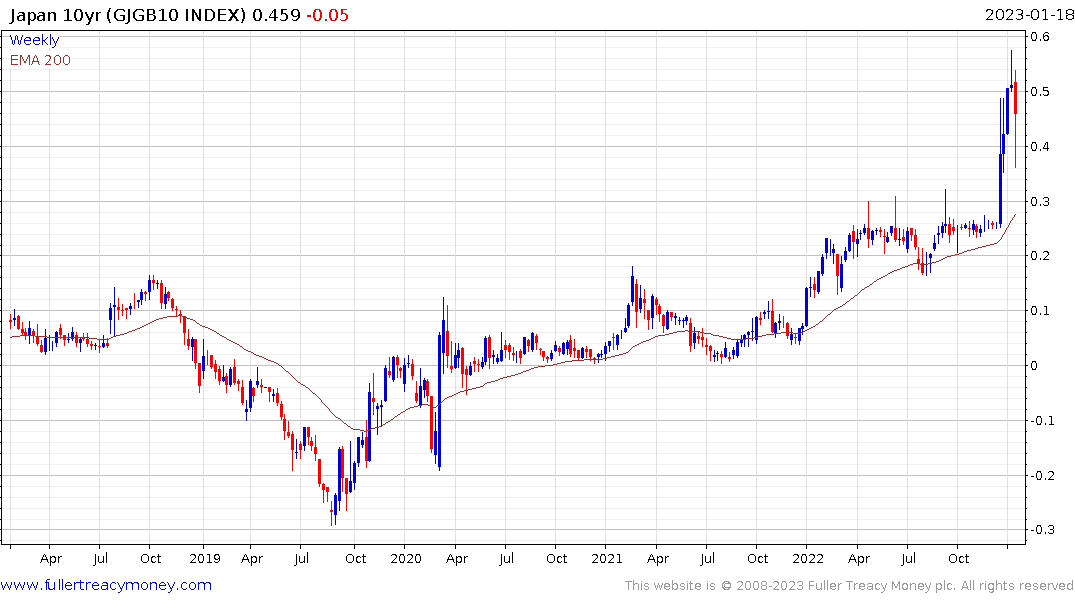The height and width of the screenshot is (600, 1075).
Task: Click the '2021' x-axis label
Action: pyautogui.click(x=607, y=558)
